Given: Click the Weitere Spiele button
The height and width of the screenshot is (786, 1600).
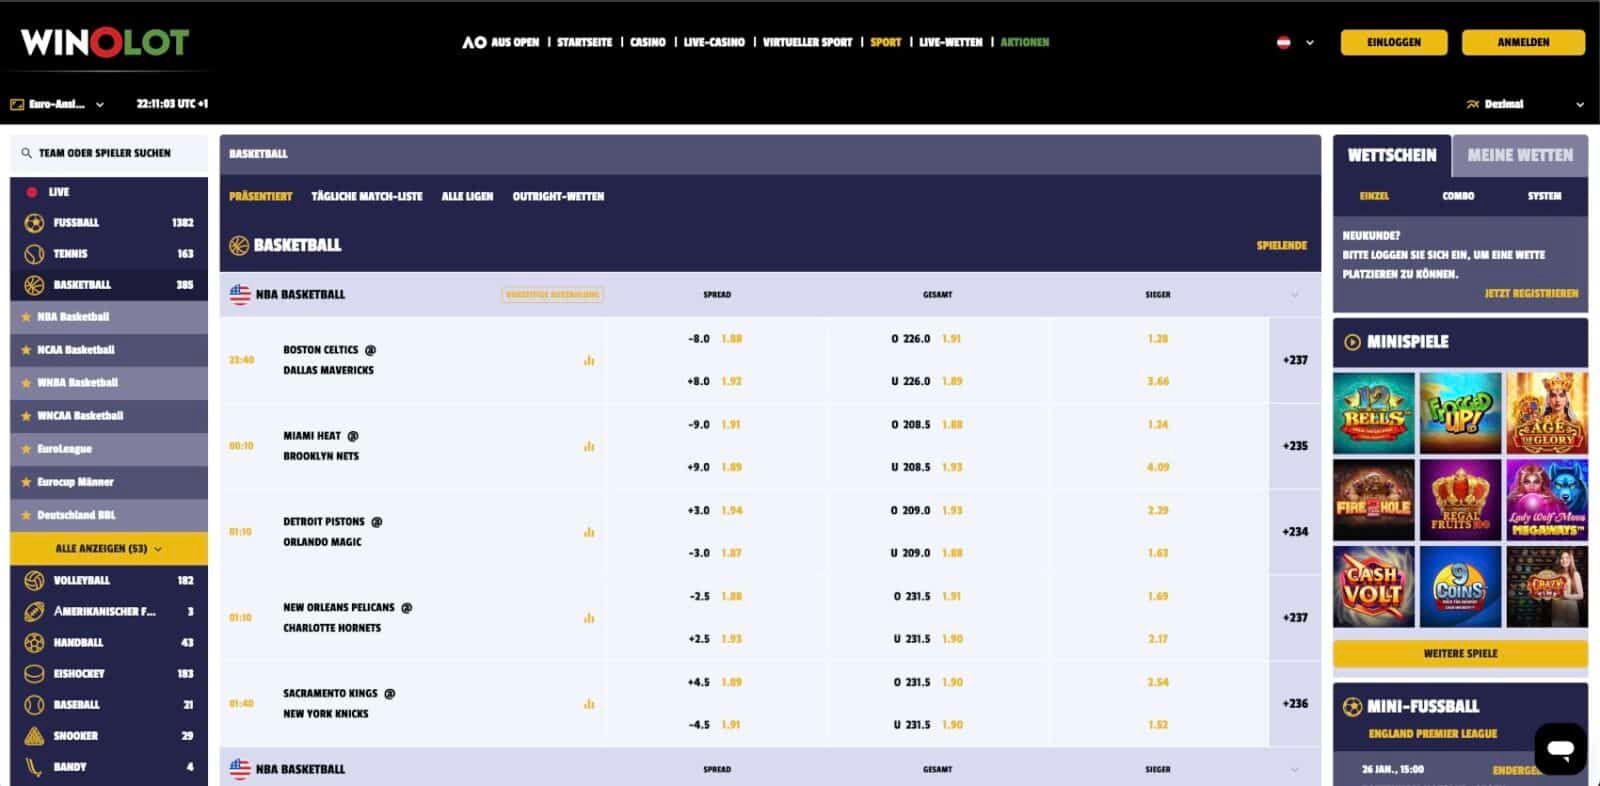Looking at the screenshot, I should coord(1460,654).
